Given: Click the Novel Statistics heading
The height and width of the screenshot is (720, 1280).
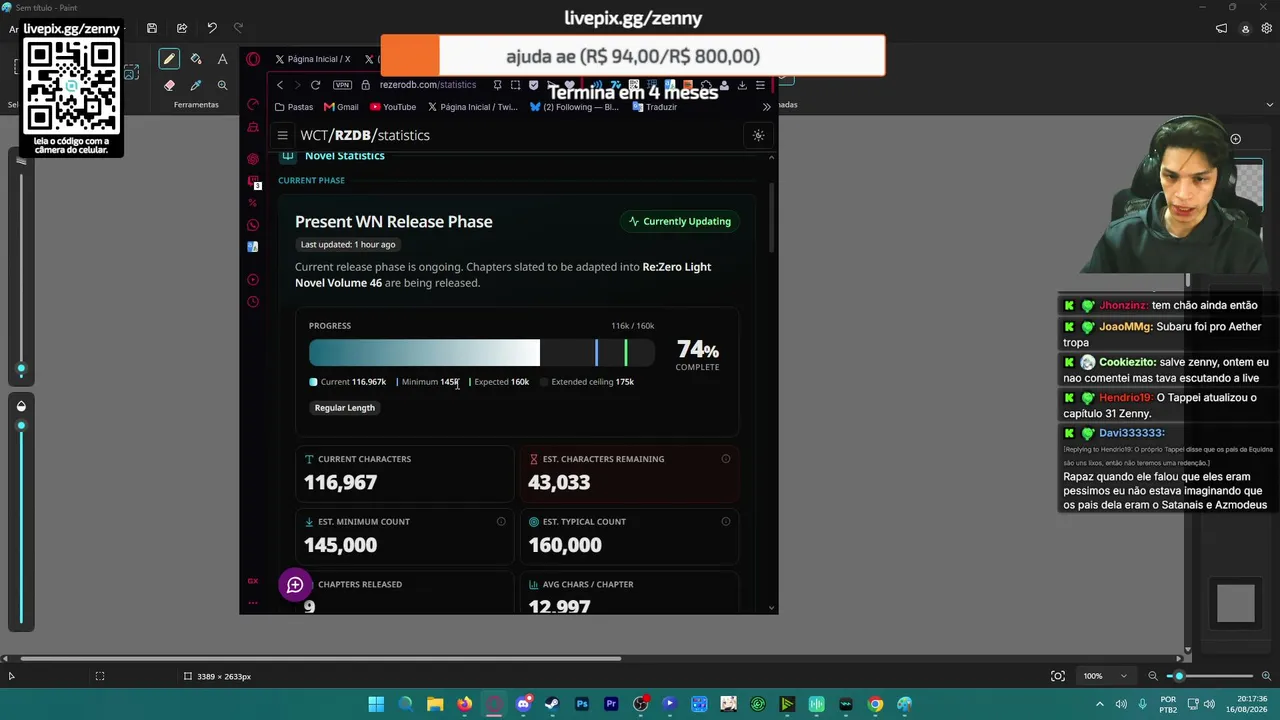Looking at the screenshot, I should [x=345, y=156].
